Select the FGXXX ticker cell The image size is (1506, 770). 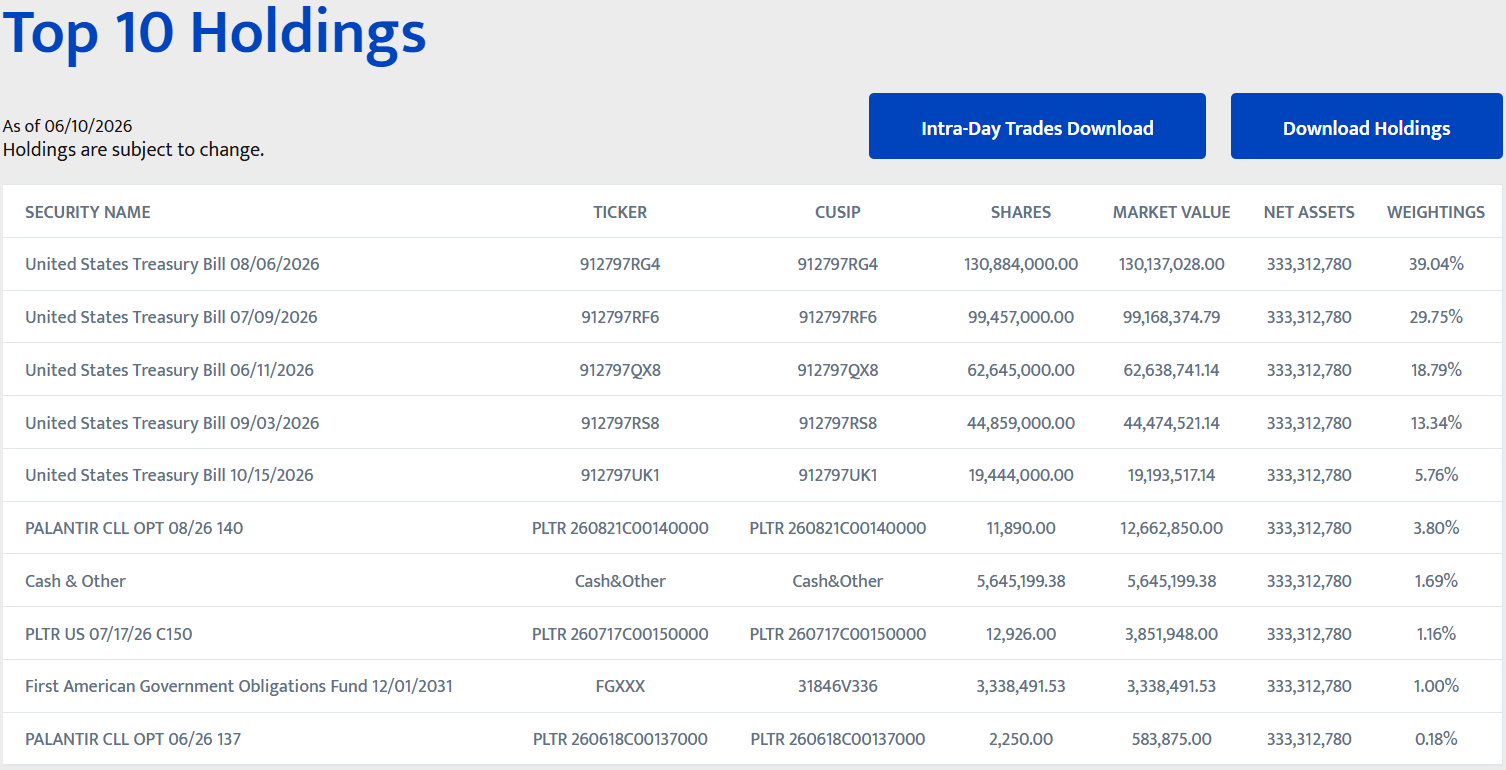click(620, 686)
